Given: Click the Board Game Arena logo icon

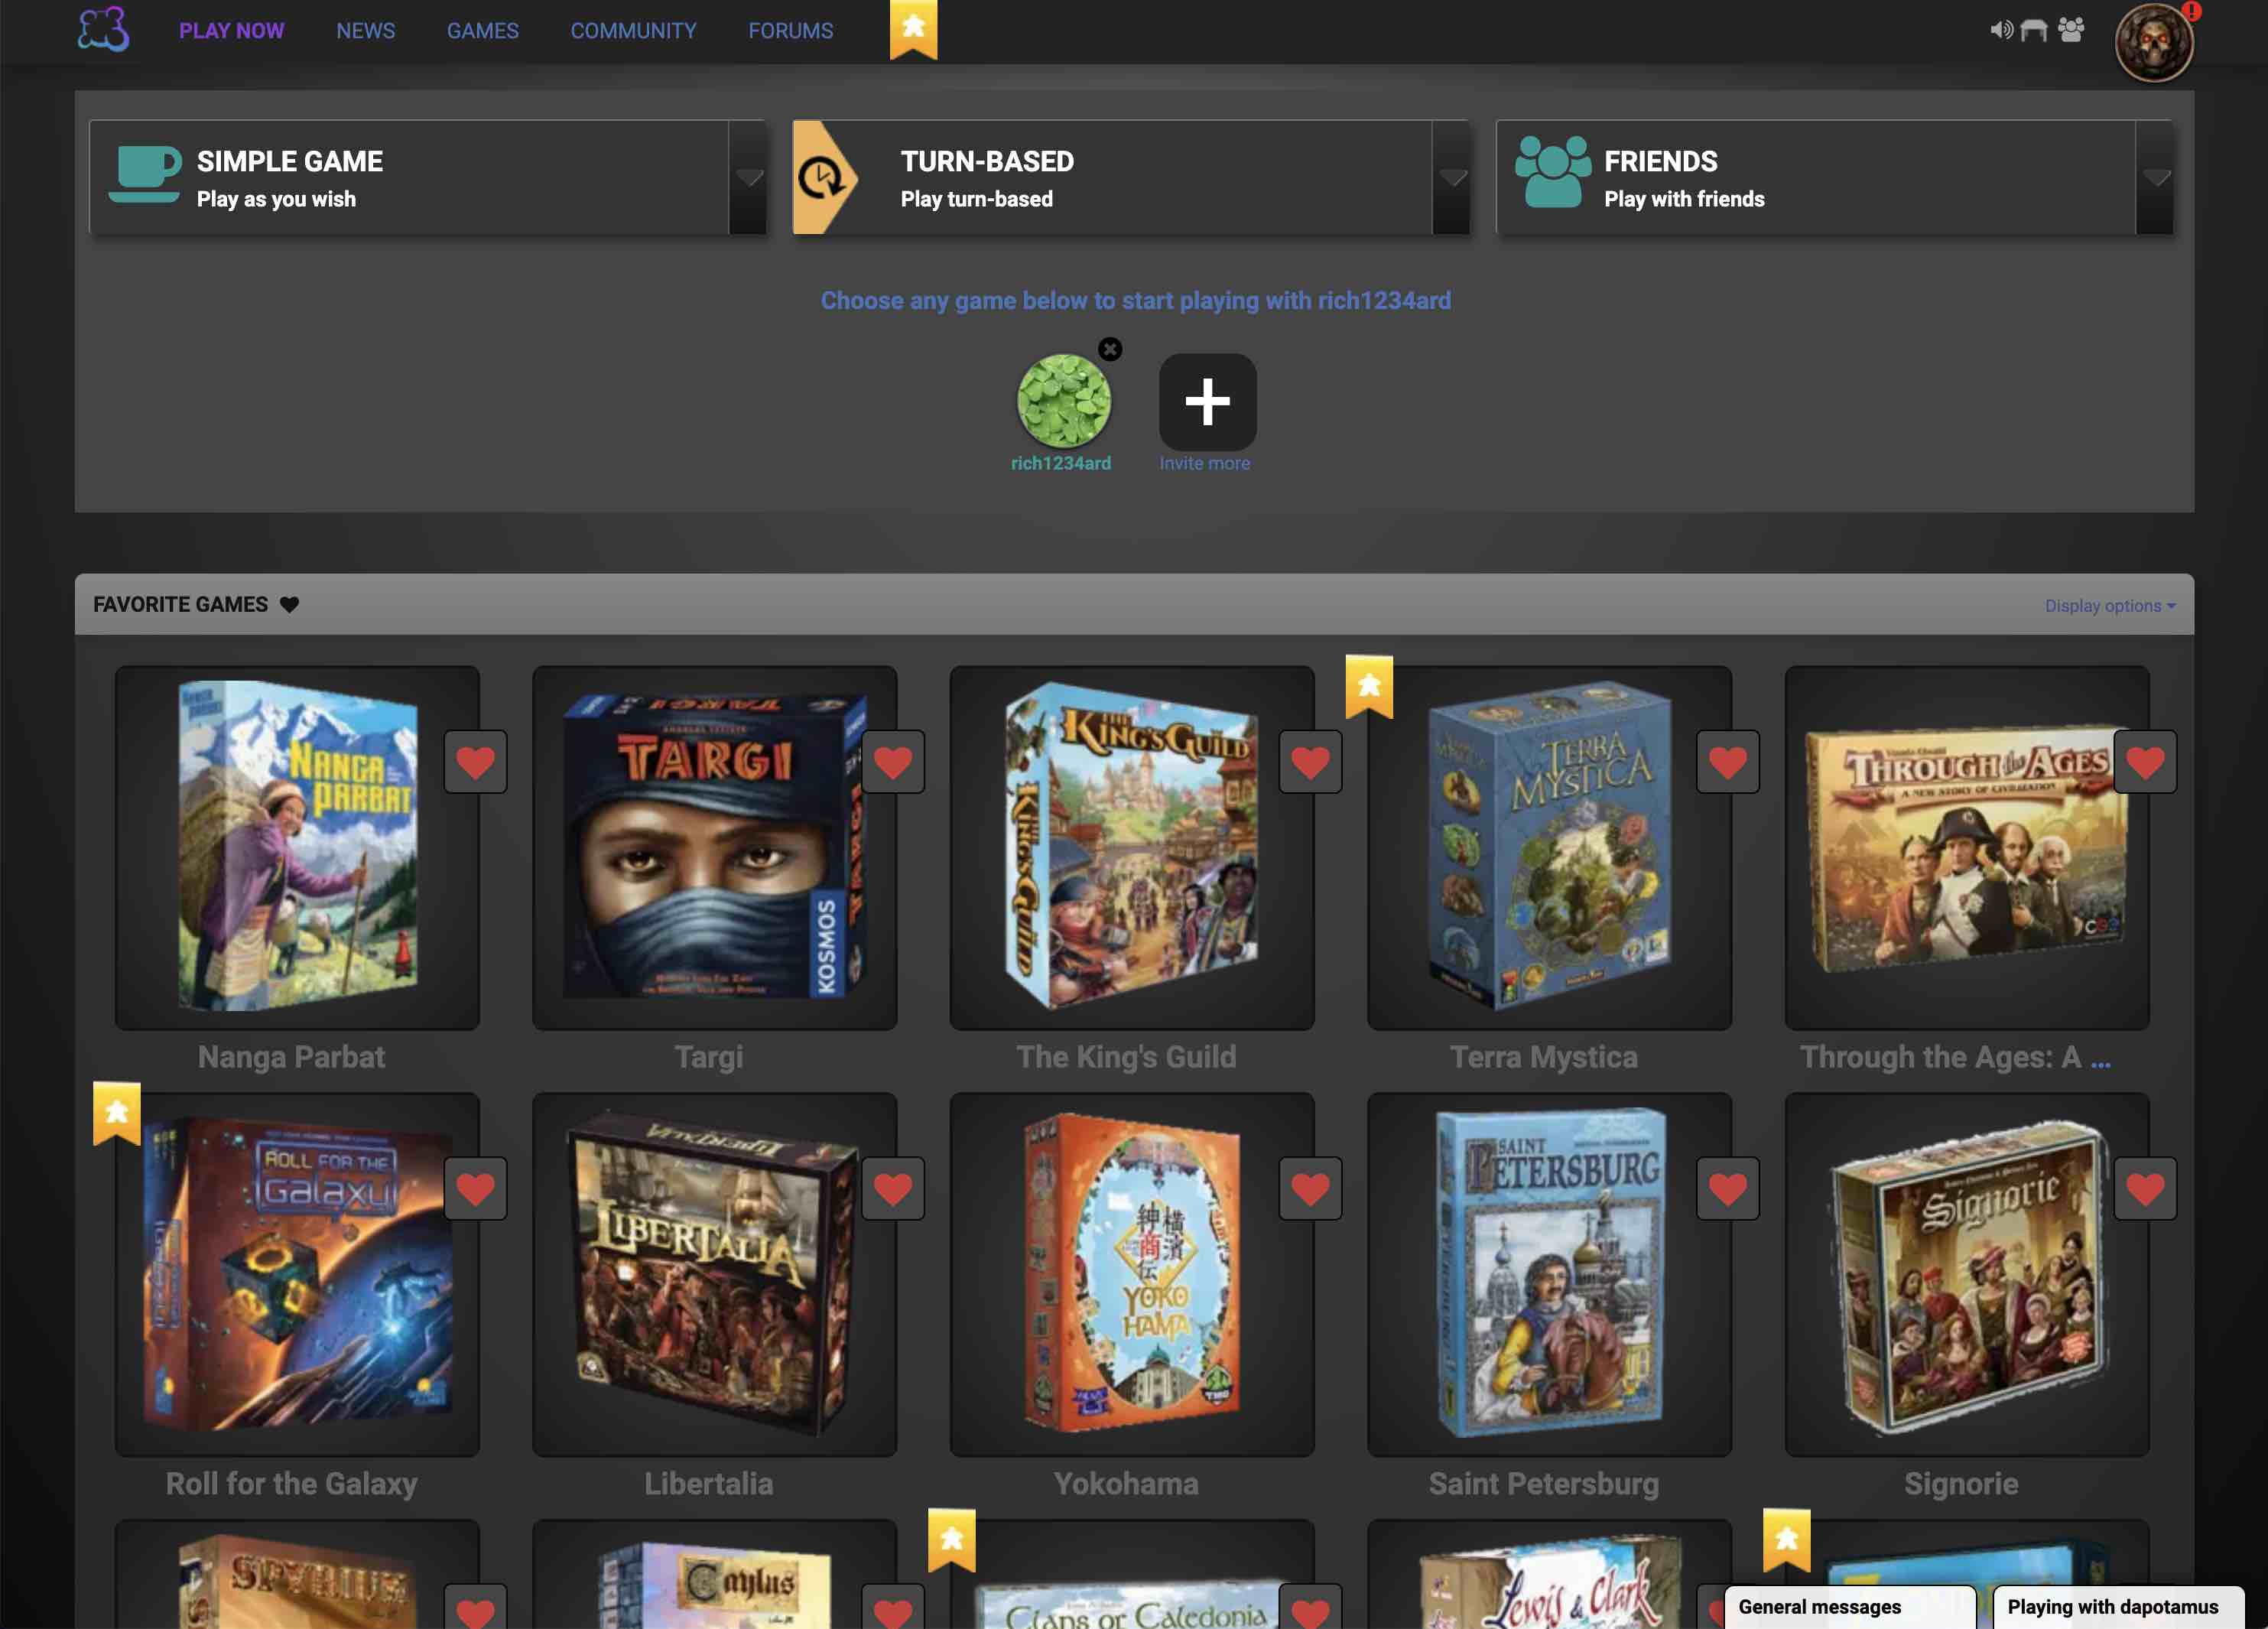Looking at the screenshot, I should tap(104, 29).
